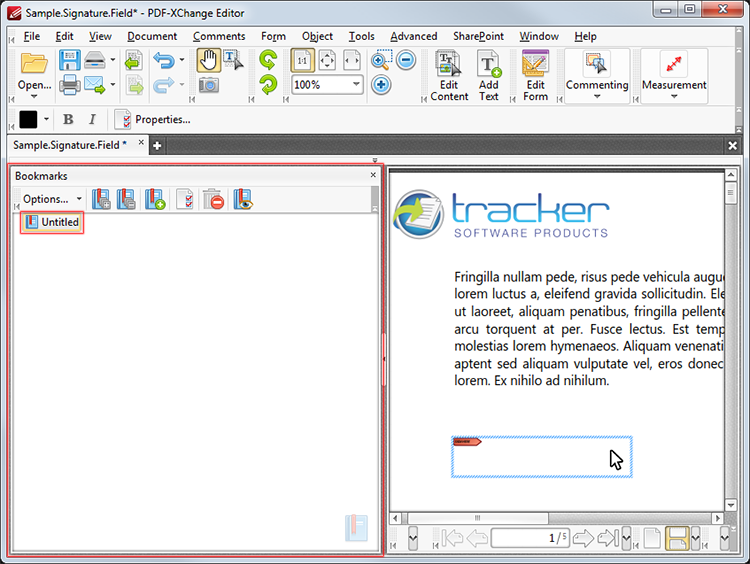Expand the Measurement toolbar dropdown
This screenshot has width=750, height=564.
click(x=674, y=96)
